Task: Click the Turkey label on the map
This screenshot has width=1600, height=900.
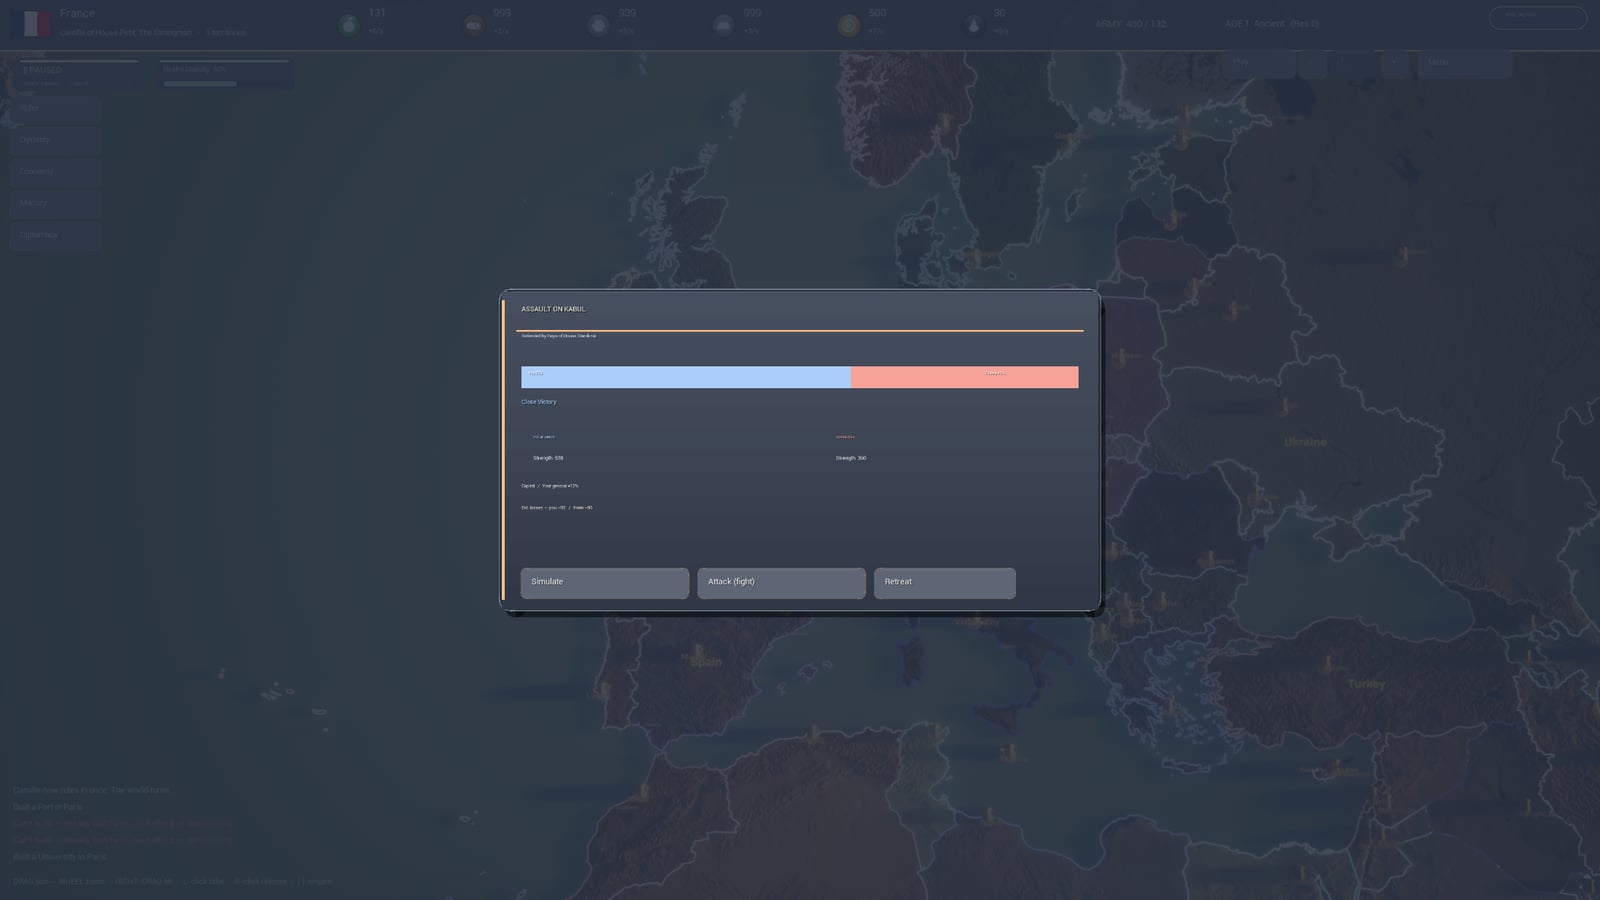Action: (x=1366, y=684)
